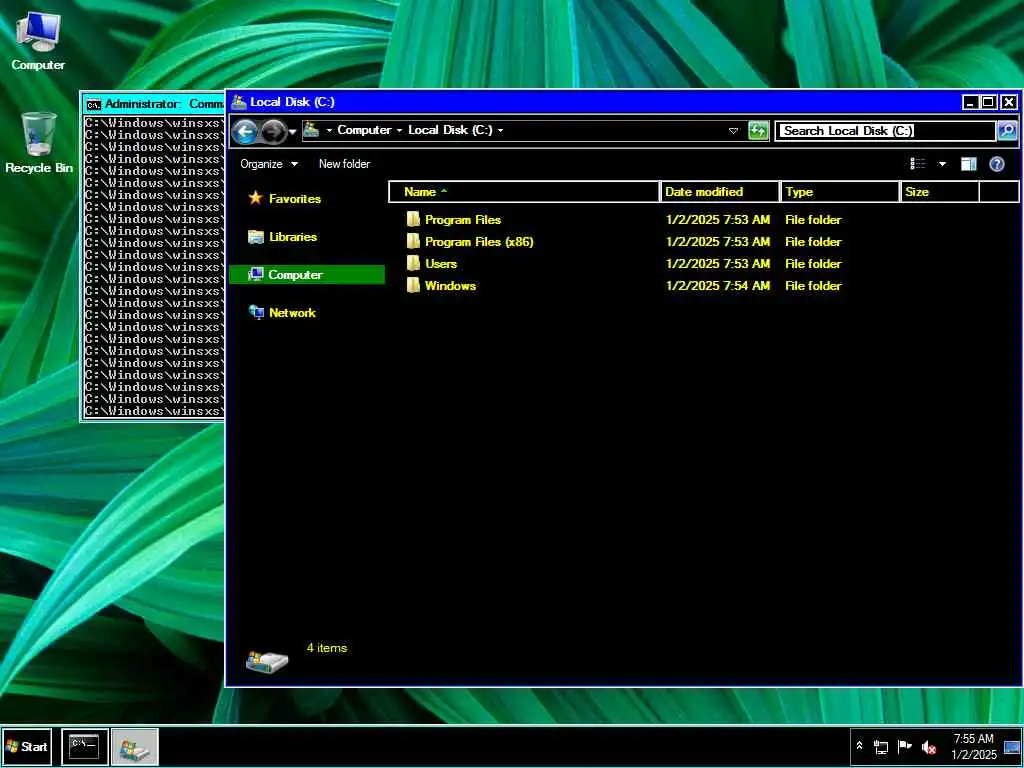1024x768 pixels.
Task: Show hidden tray icons arrow
Action: [859, 746]
